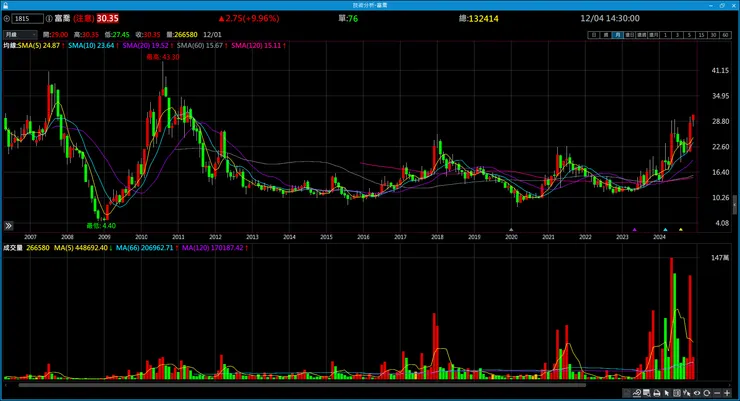740x401 pixels.
Task: Click the vertical scrollbar handle at right edge
Action: [735, 206]
